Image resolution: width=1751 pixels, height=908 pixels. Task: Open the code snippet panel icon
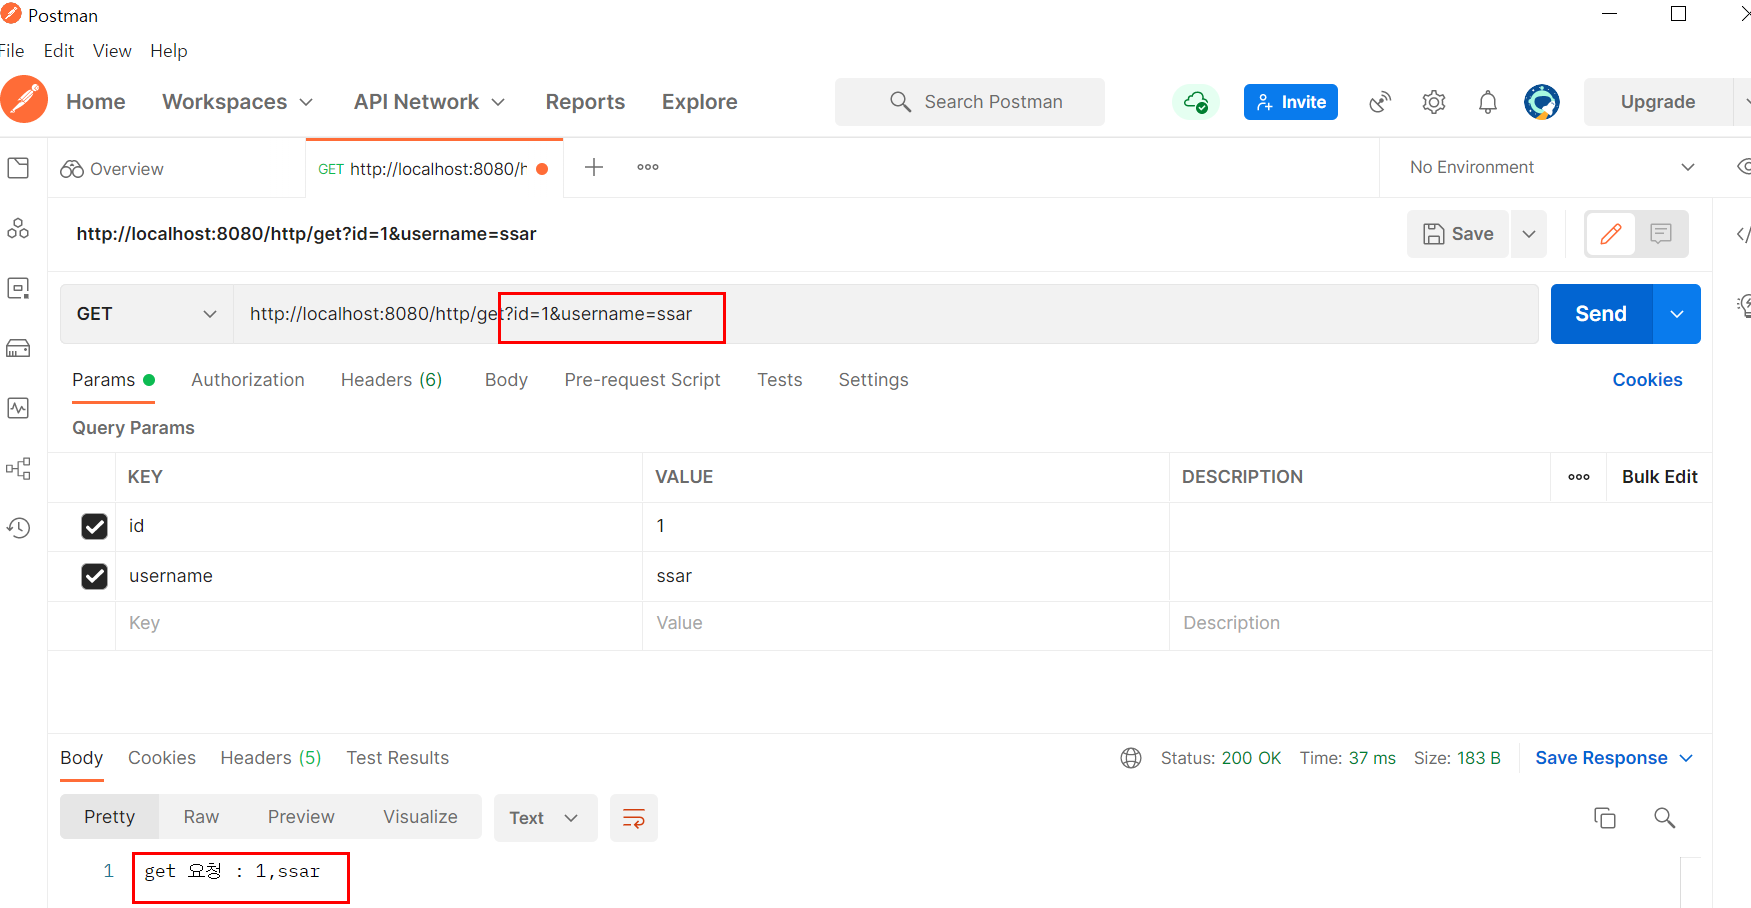pyautogui.click(x=1742, y=234)
